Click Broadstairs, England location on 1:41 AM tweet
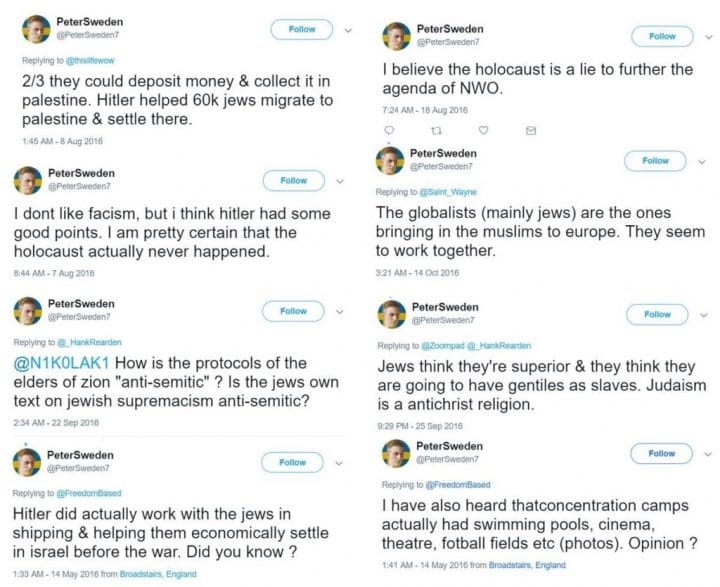The height and width of the screenshot is (587, 720). [527, 565]
